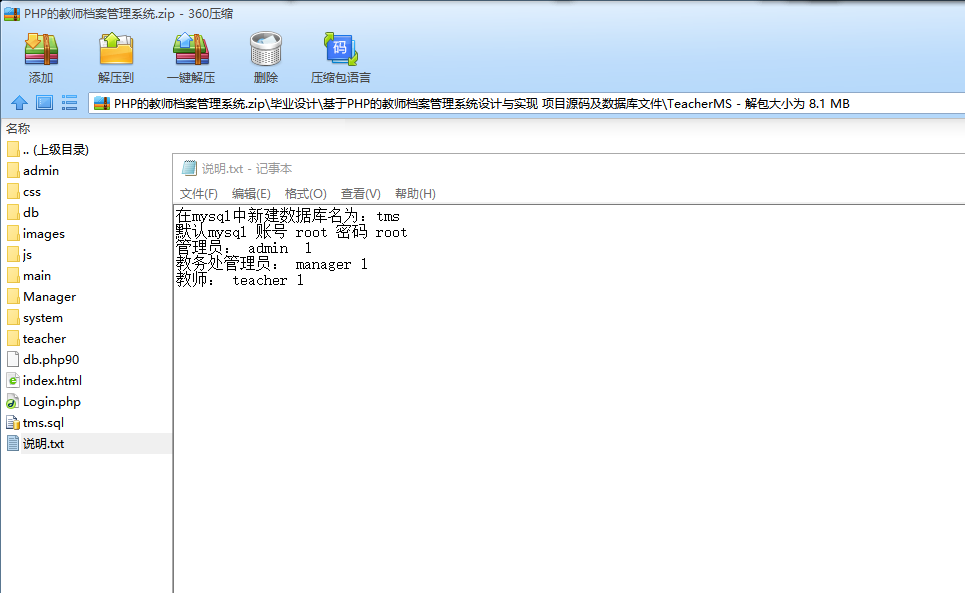Image resolution: width=965 pixels, height=593 pixels.
Task: Open the 查看(V) menu in Notepad
Action: coord(361,194)
